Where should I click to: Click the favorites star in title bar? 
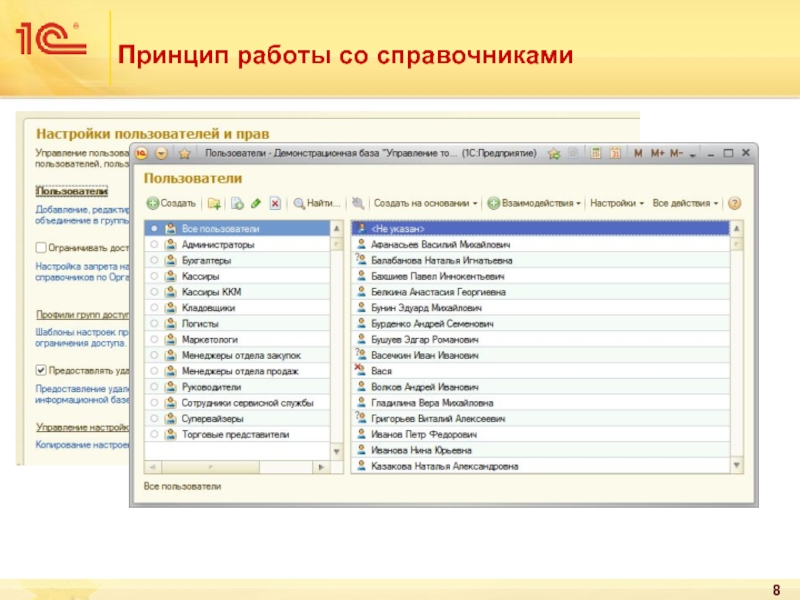pyautogui.click(x=553, y=154)
